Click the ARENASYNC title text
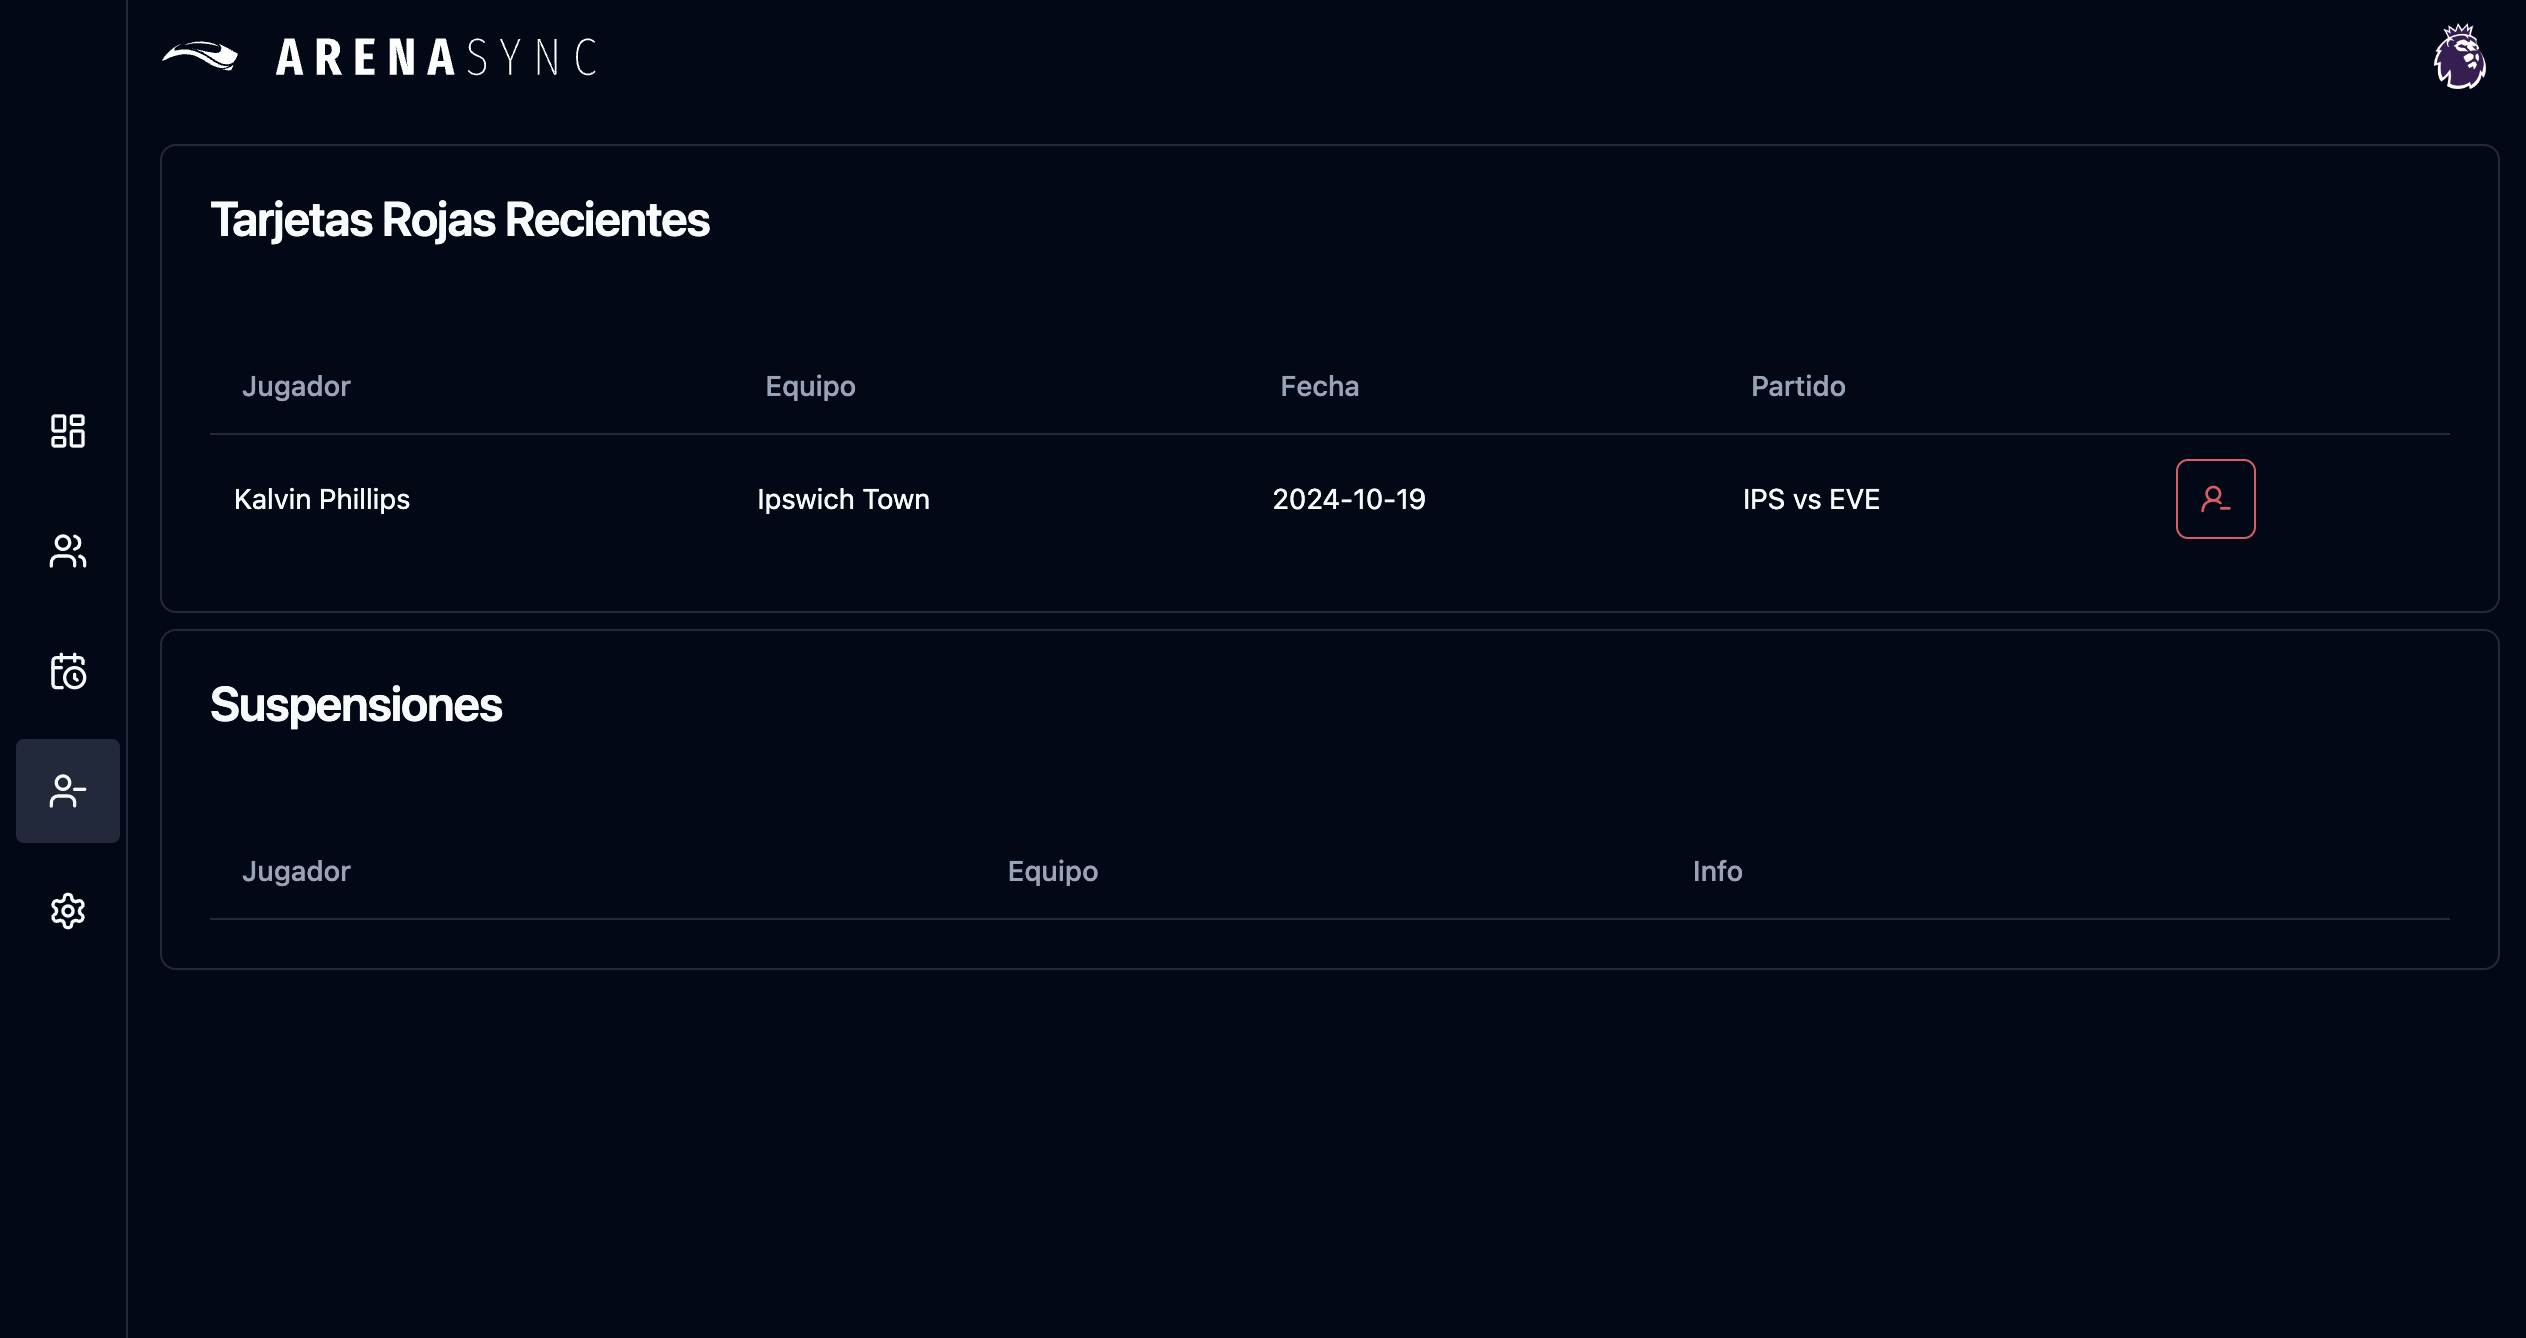The height and width of the screenshot is (1338, 2526). click(436, 57)
